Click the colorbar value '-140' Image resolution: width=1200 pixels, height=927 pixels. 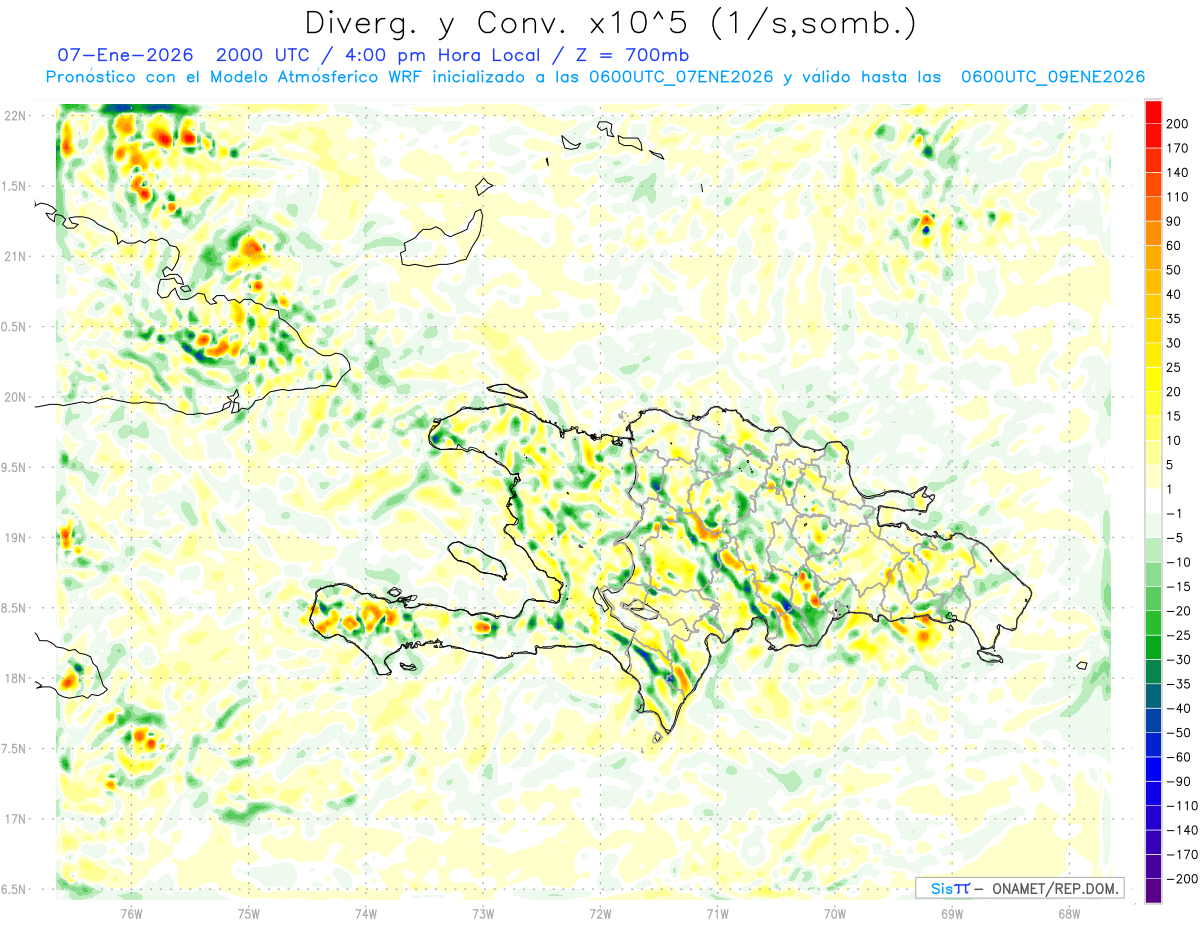(x=1182, y=831)
